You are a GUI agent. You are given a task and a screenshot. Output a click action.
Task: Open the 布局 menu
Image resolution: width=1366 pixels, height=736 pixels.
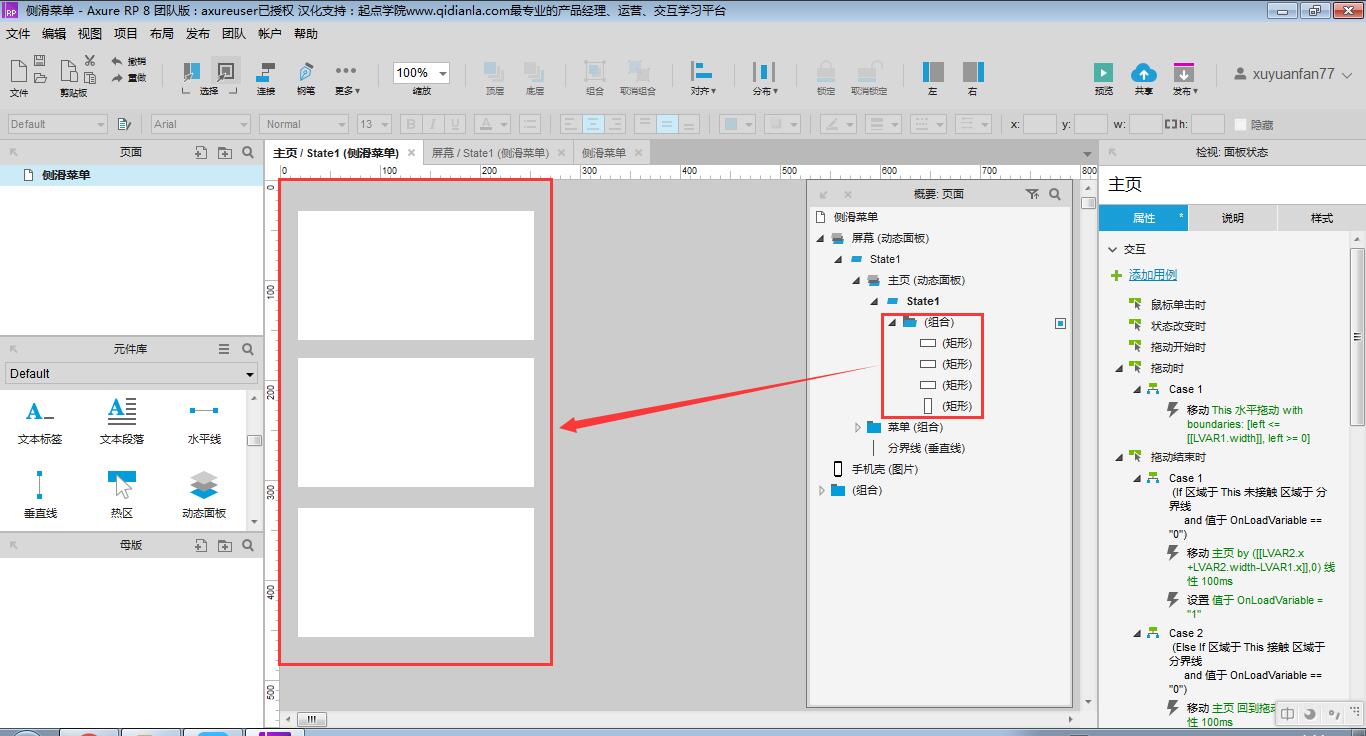[x=162, y=34]
